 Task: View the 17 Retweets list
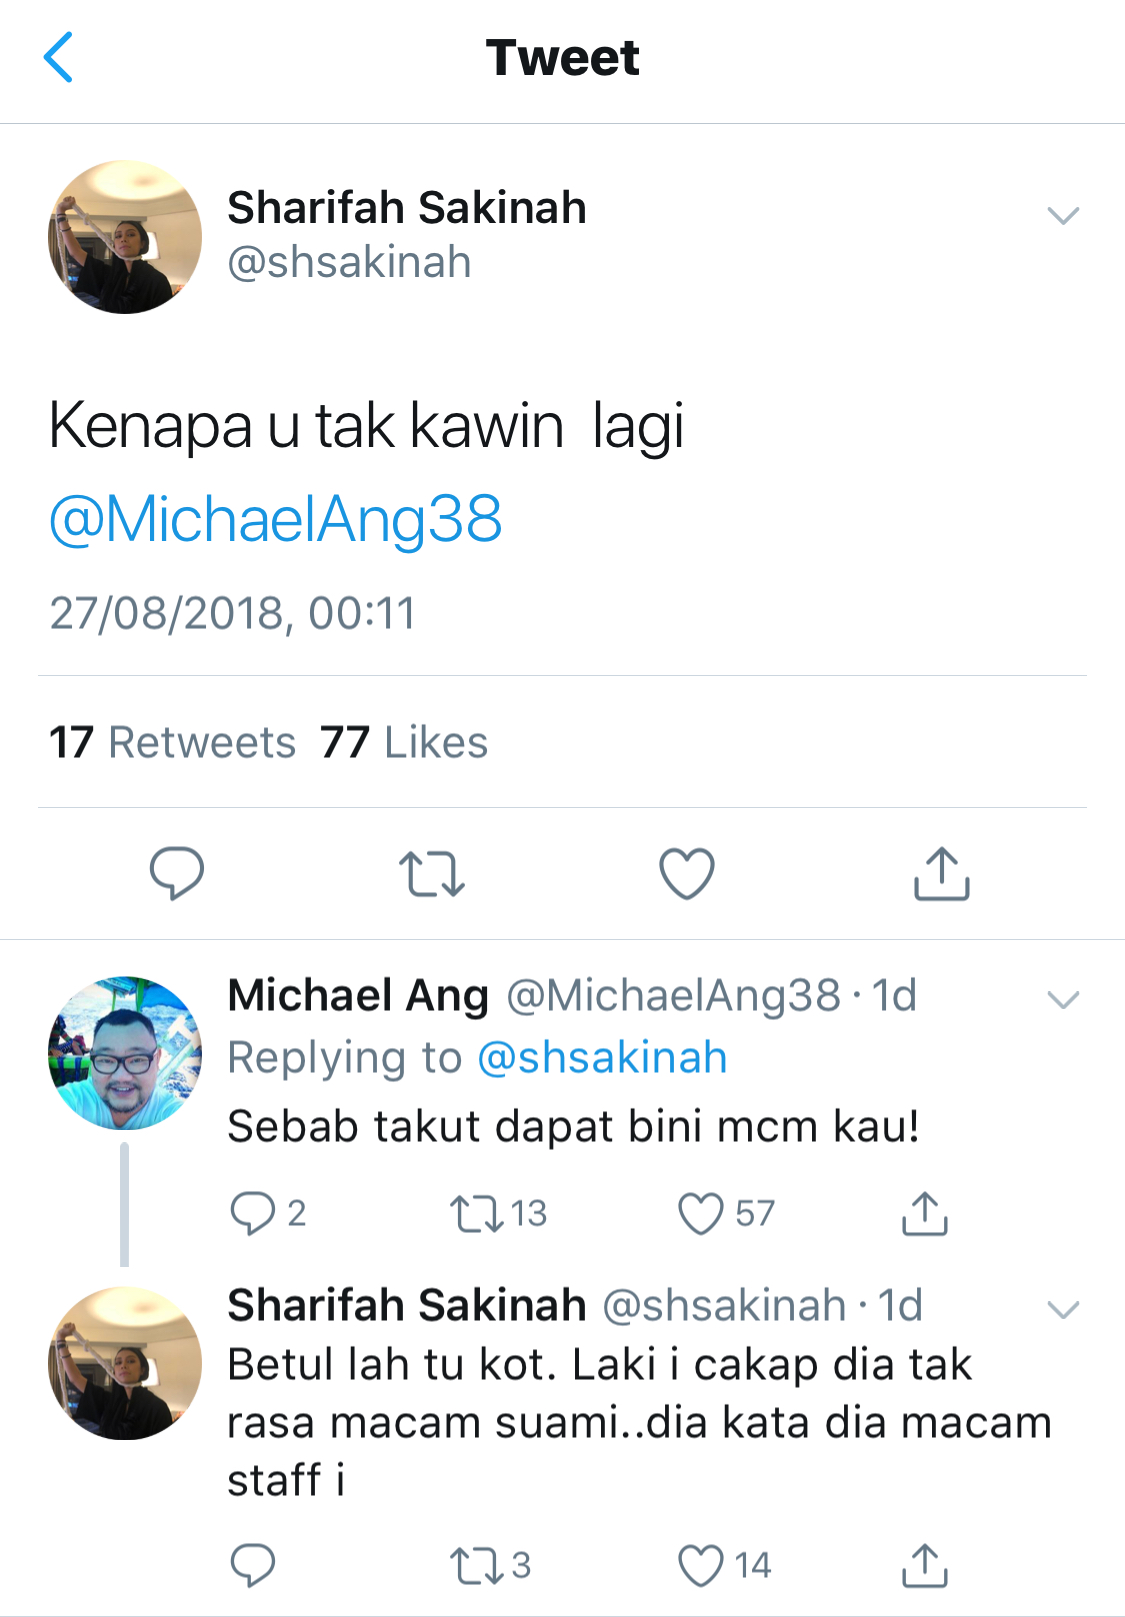173,742
